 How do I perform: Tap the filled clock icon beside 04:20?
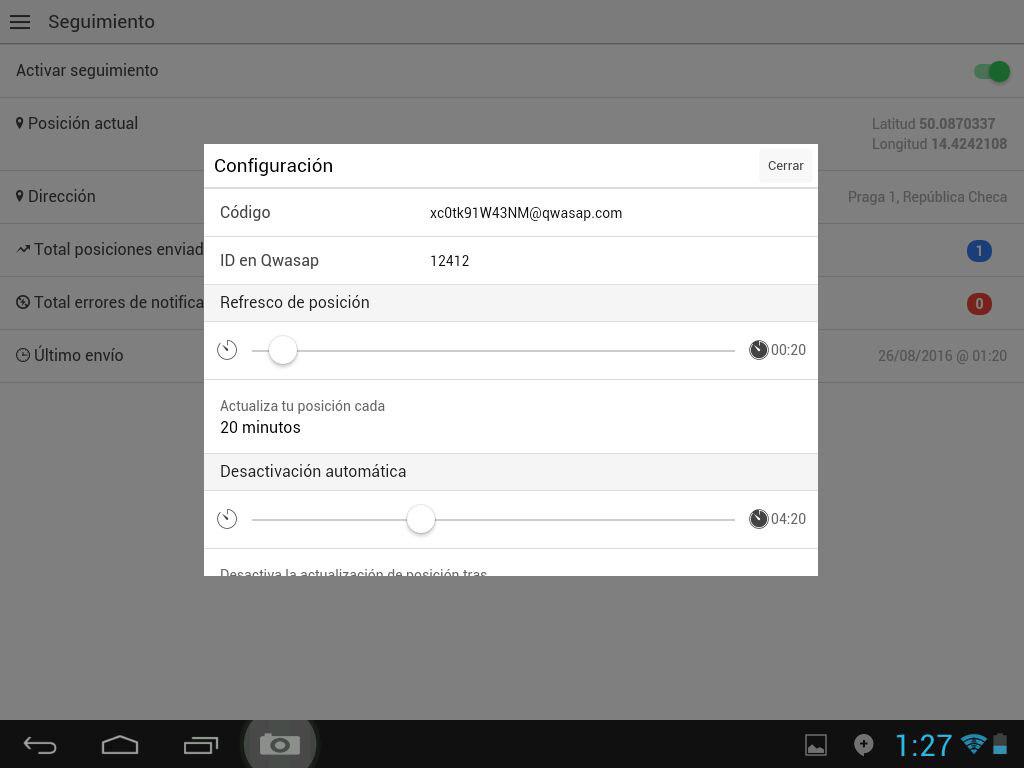click(x=758, y=519)
